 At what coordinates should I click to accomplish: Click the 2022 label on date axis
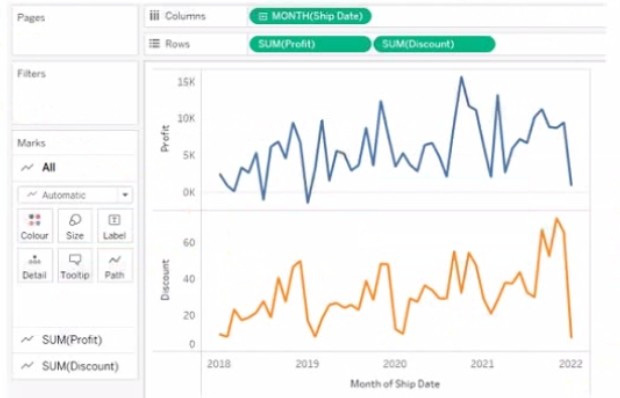tap(571, 364)
